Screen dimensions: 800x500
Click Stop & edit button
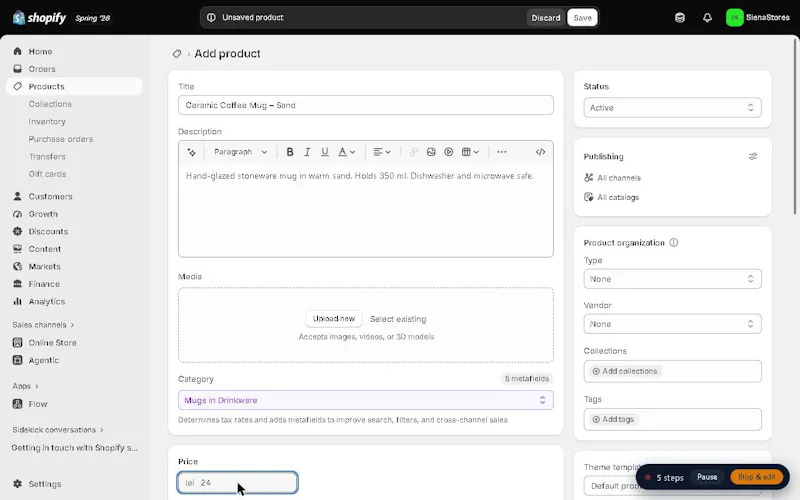pos(757,477)
